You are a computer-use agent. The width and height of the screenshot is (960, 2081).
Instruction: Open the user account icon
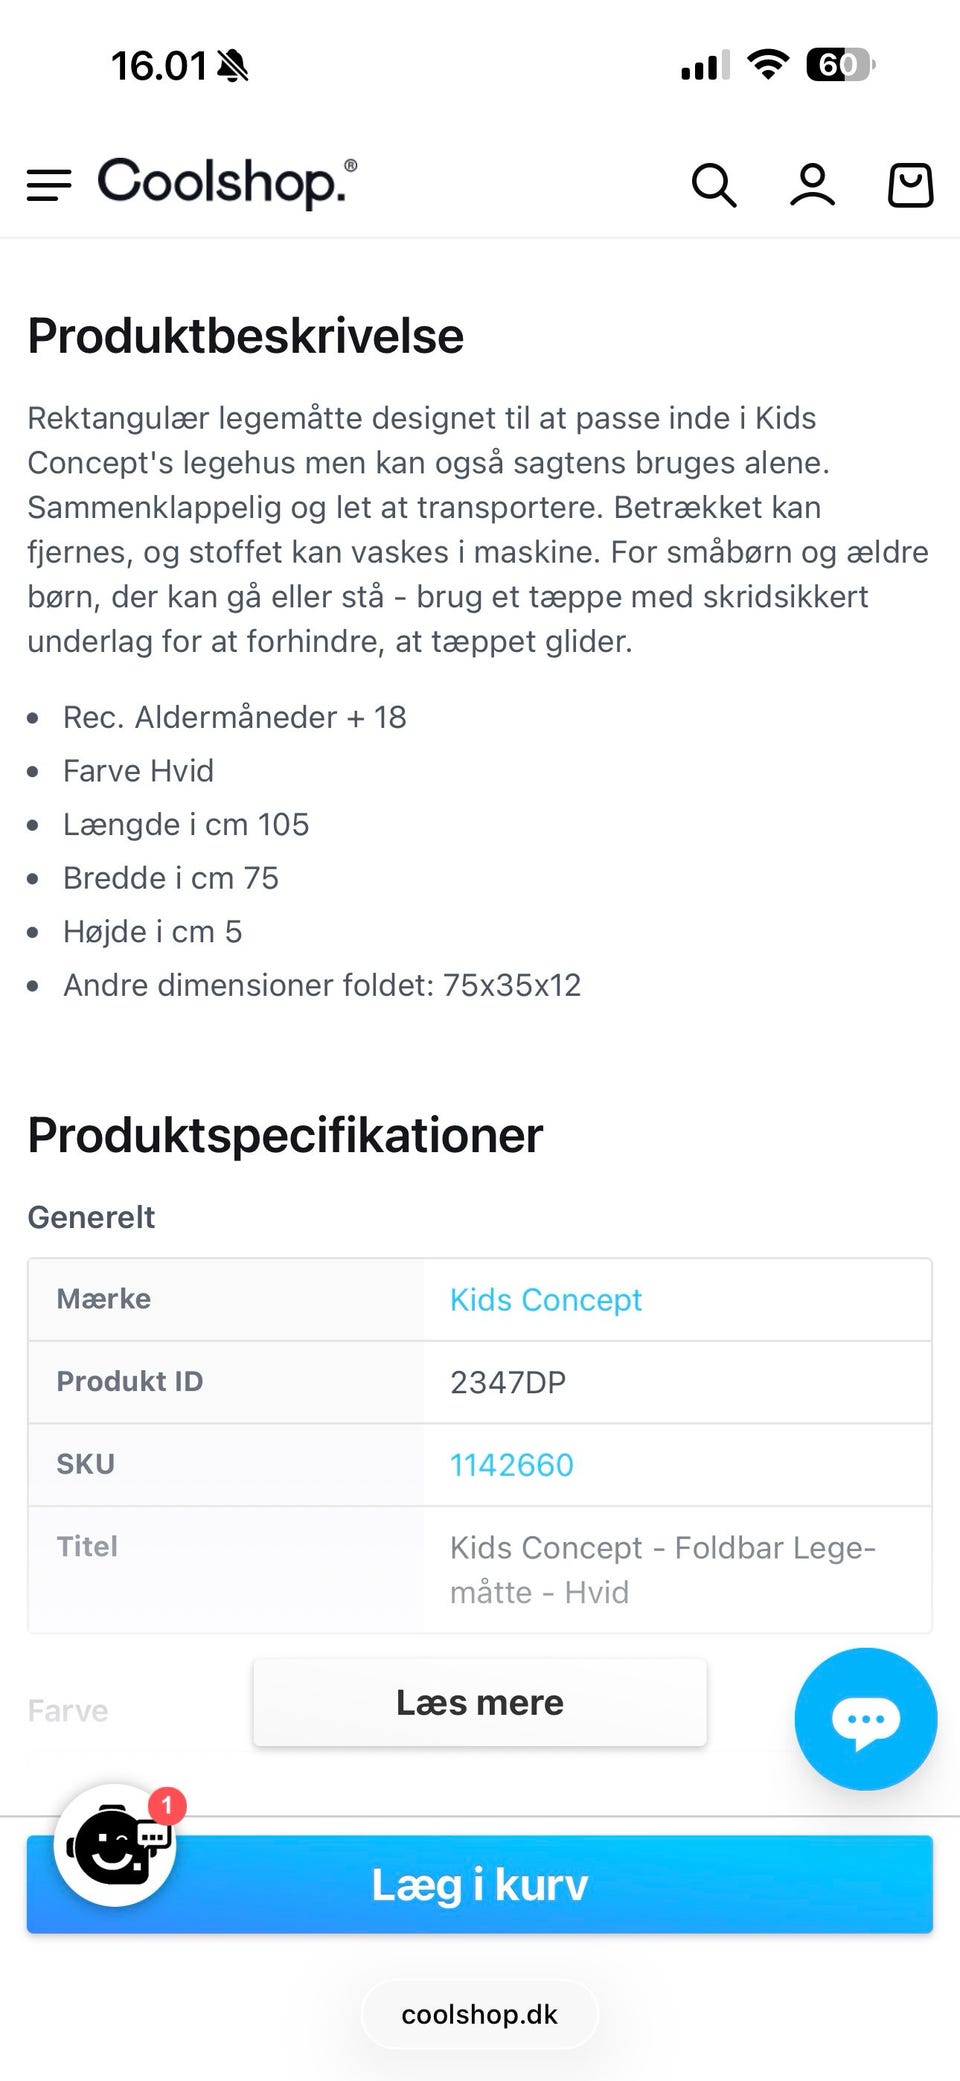(x=812, y=185)
